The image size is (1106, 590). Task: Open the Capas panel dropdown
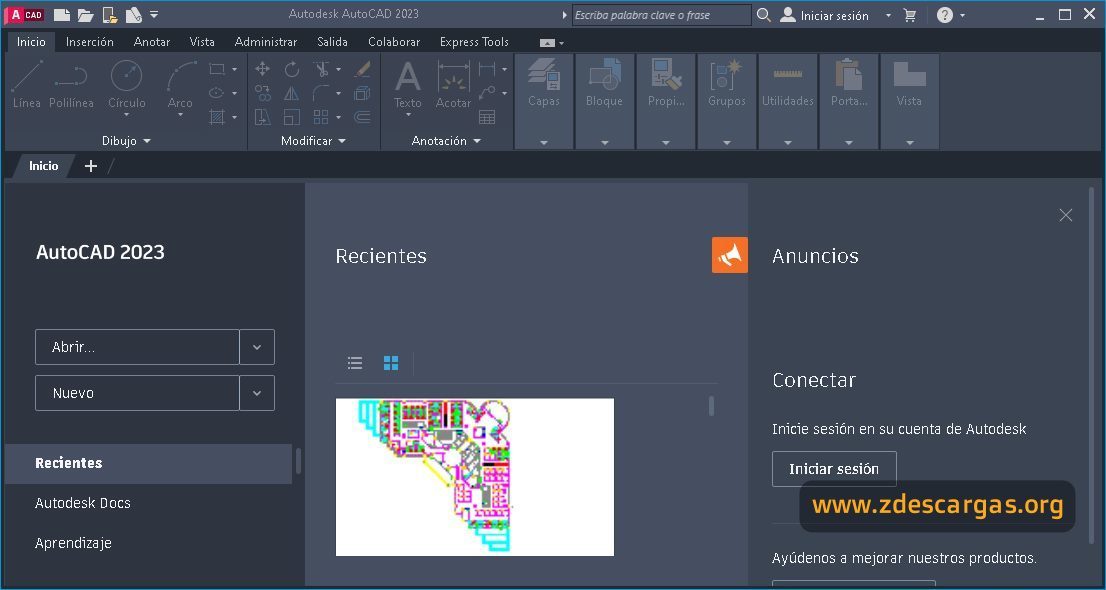click(x=544, y=143)
